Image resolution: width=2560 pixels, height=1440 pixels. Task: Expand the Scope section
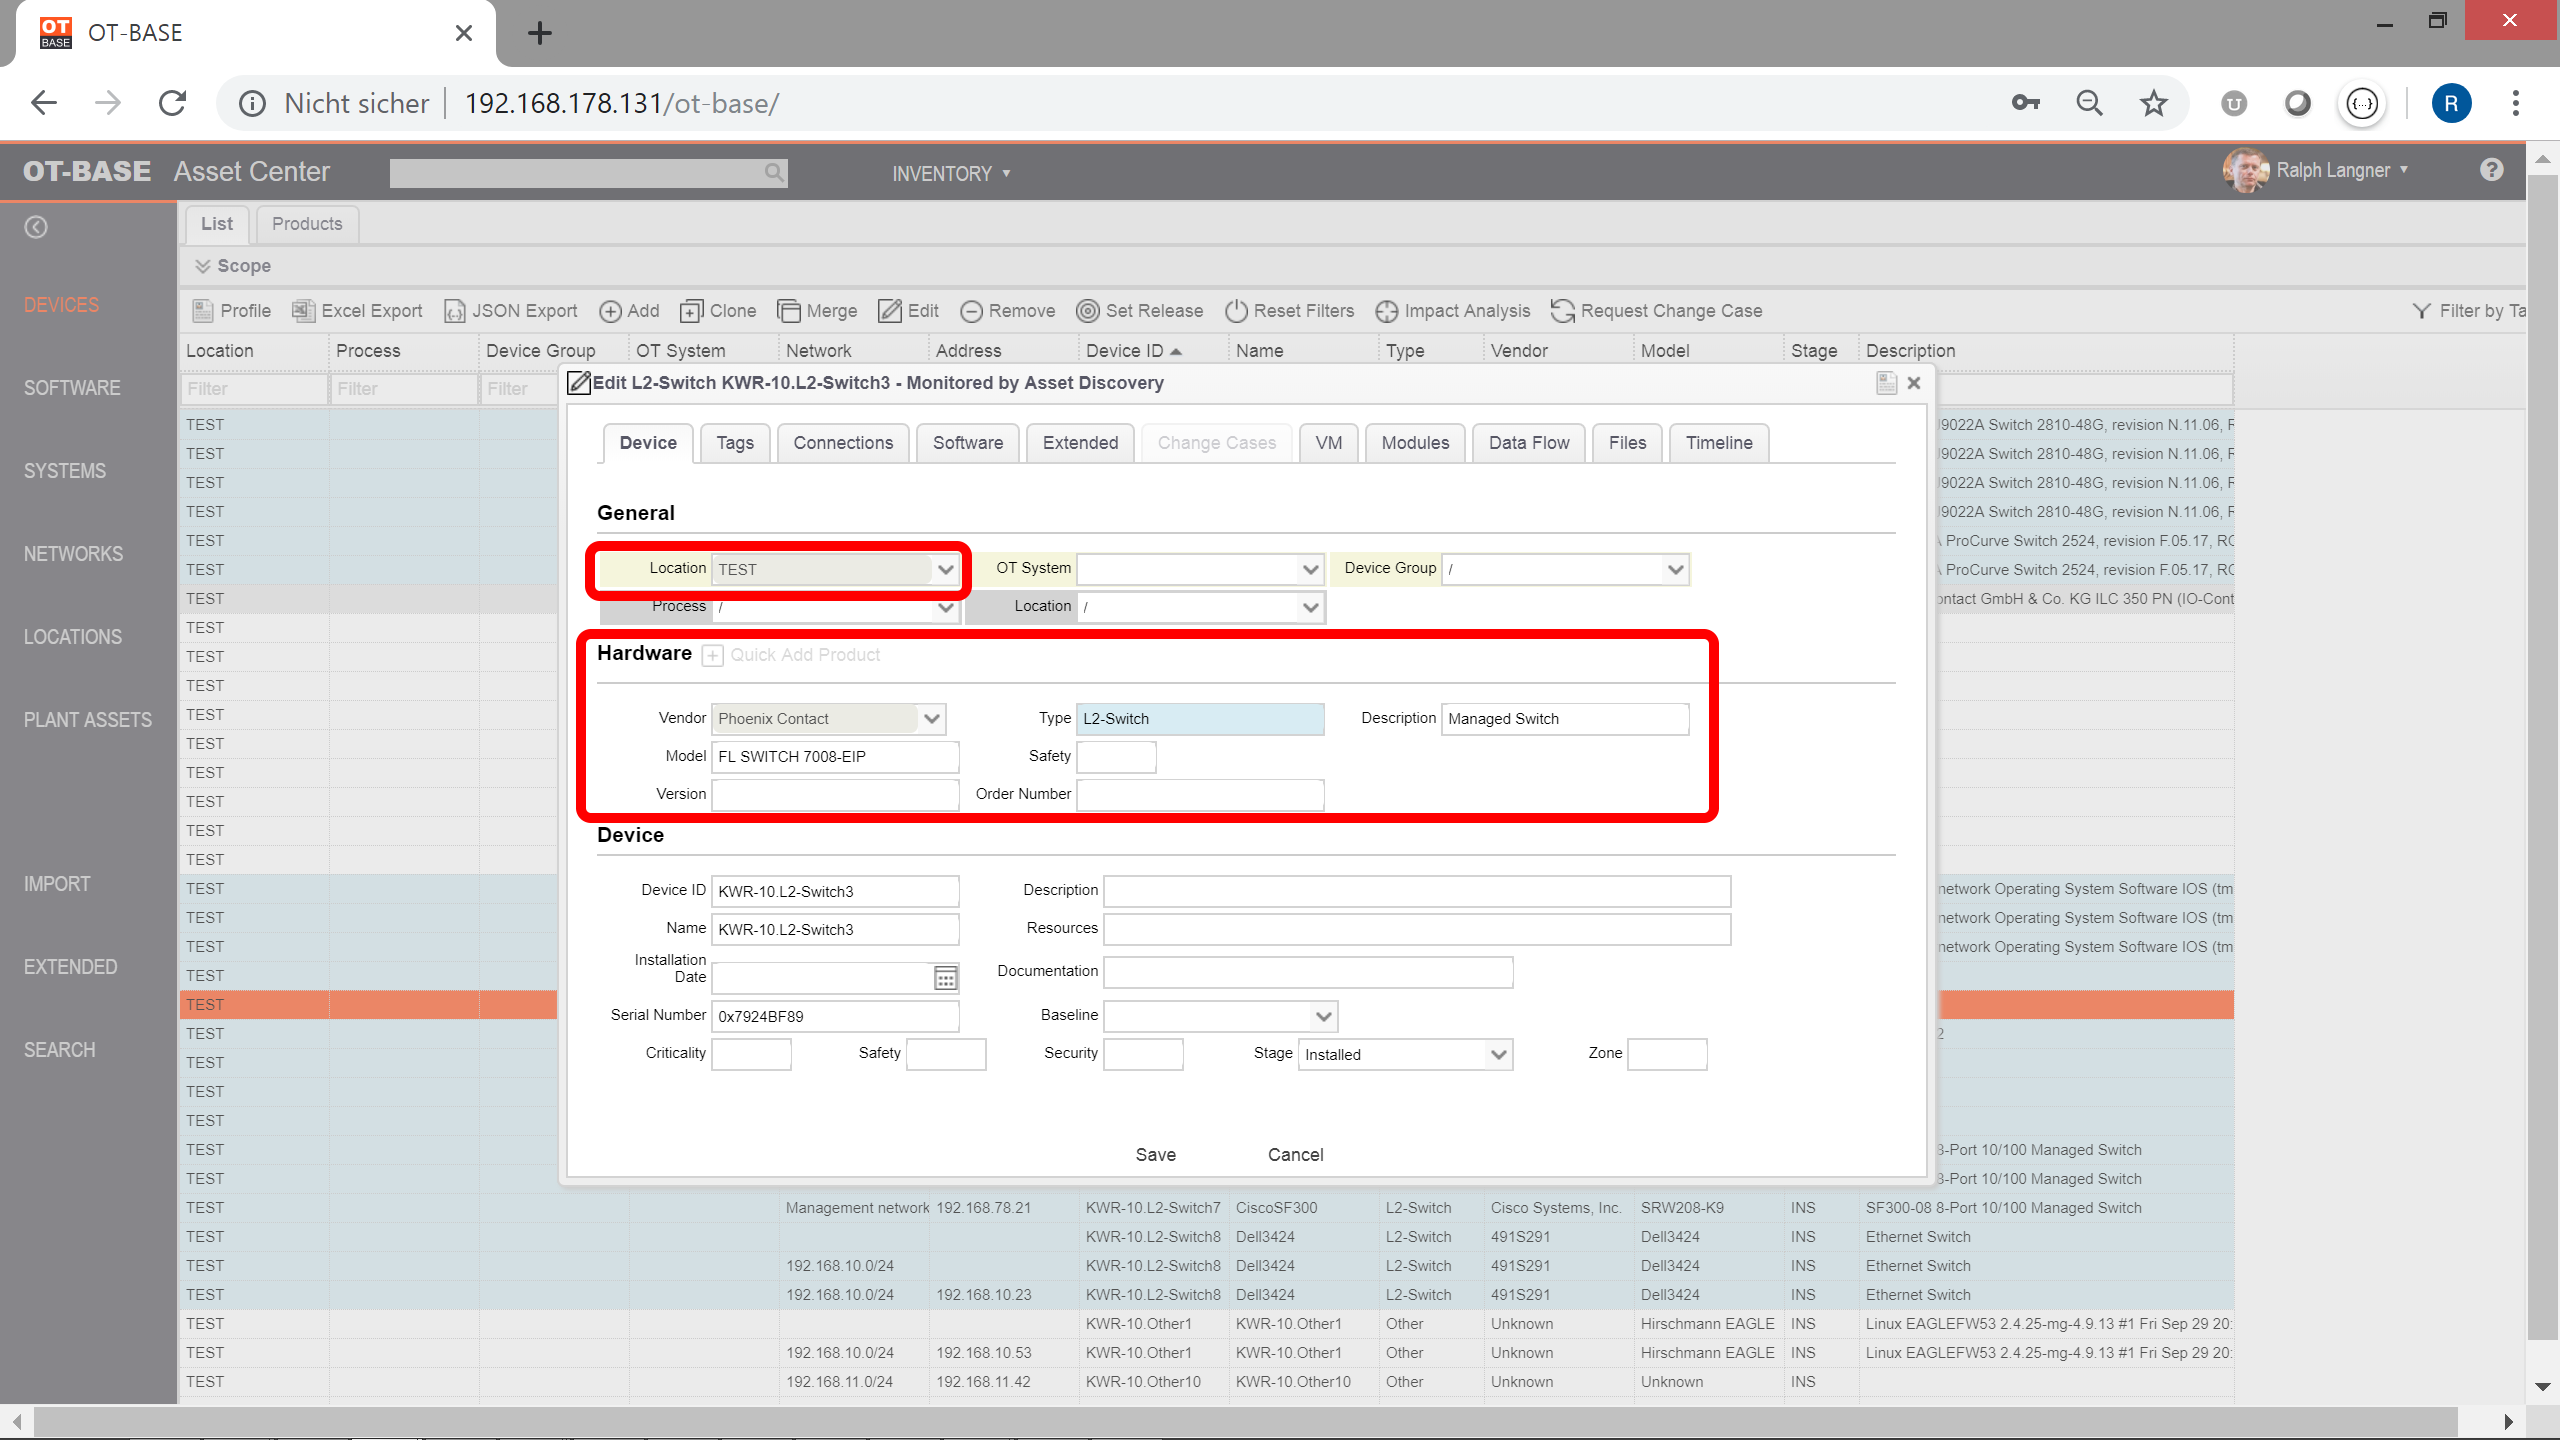(233, 266)
